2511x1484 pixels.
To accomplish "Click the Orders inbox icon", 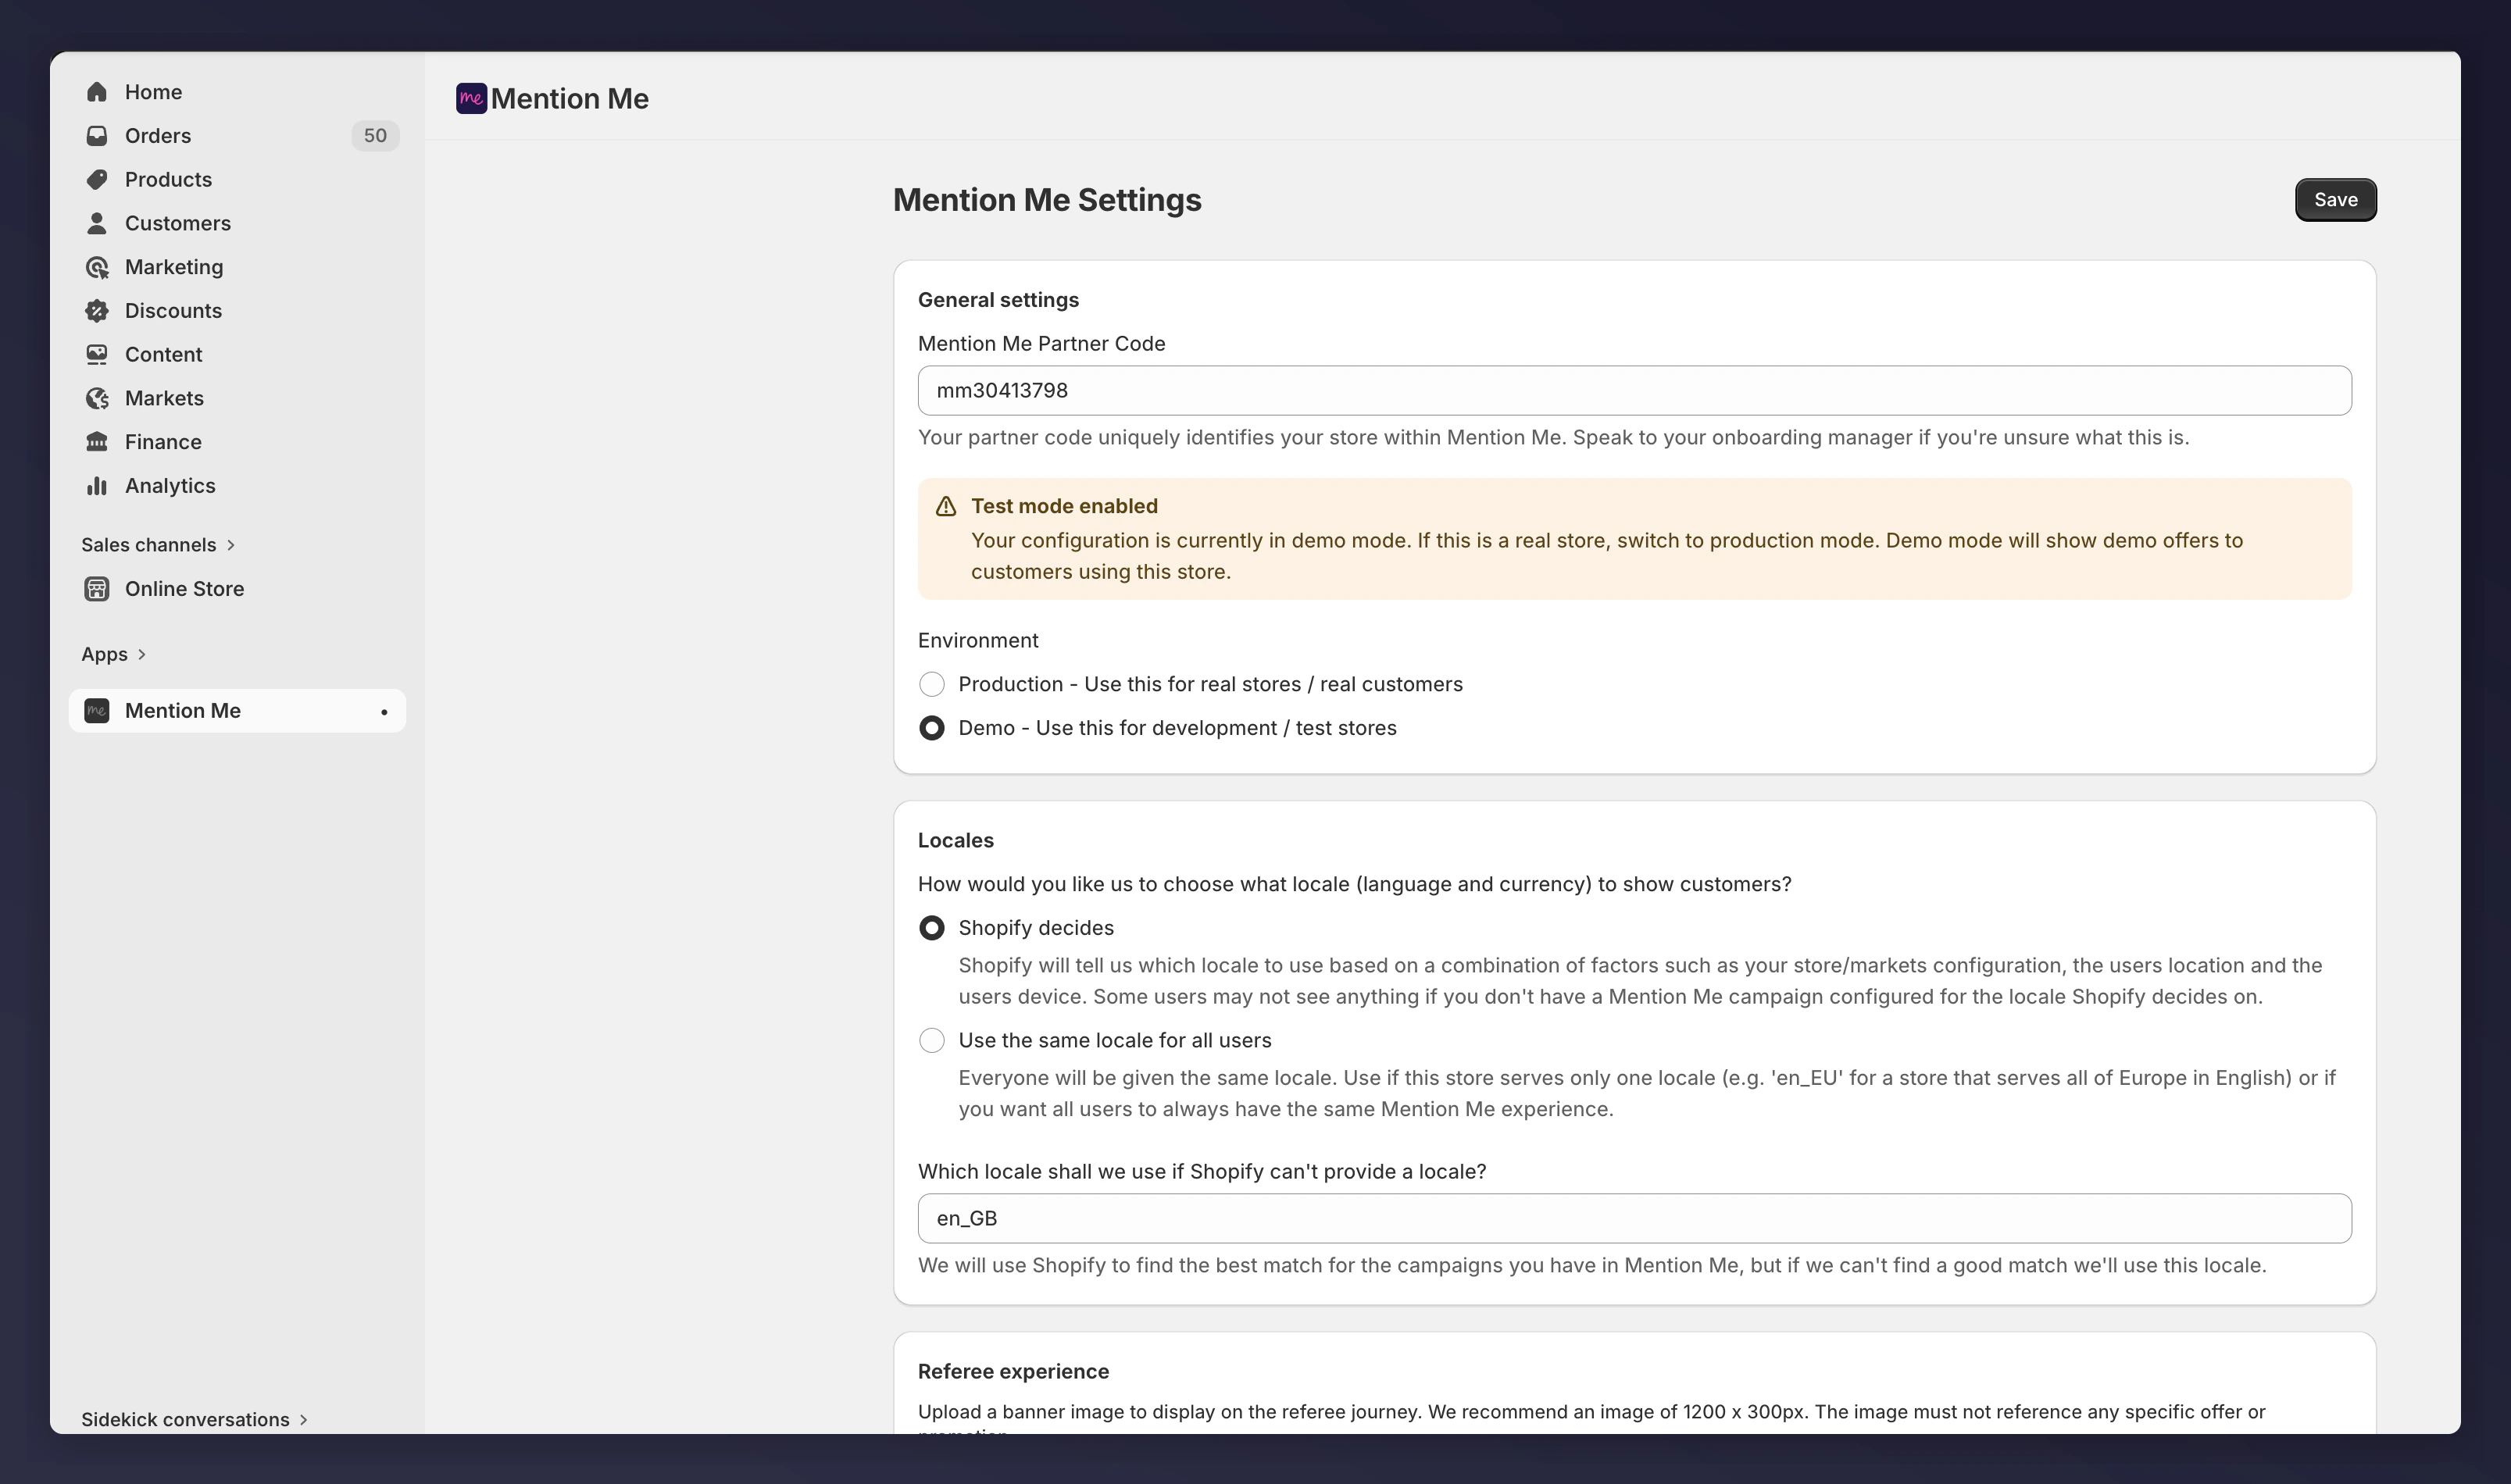I will click(x=97, y=136).
